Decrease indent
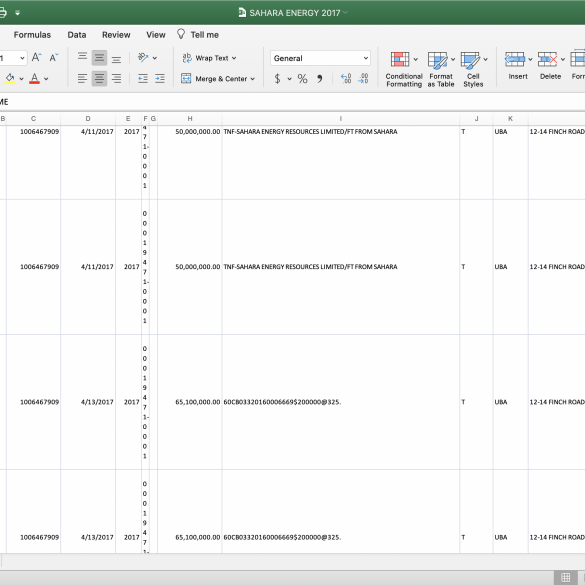The image size is (585, 585). pos(143,78)
